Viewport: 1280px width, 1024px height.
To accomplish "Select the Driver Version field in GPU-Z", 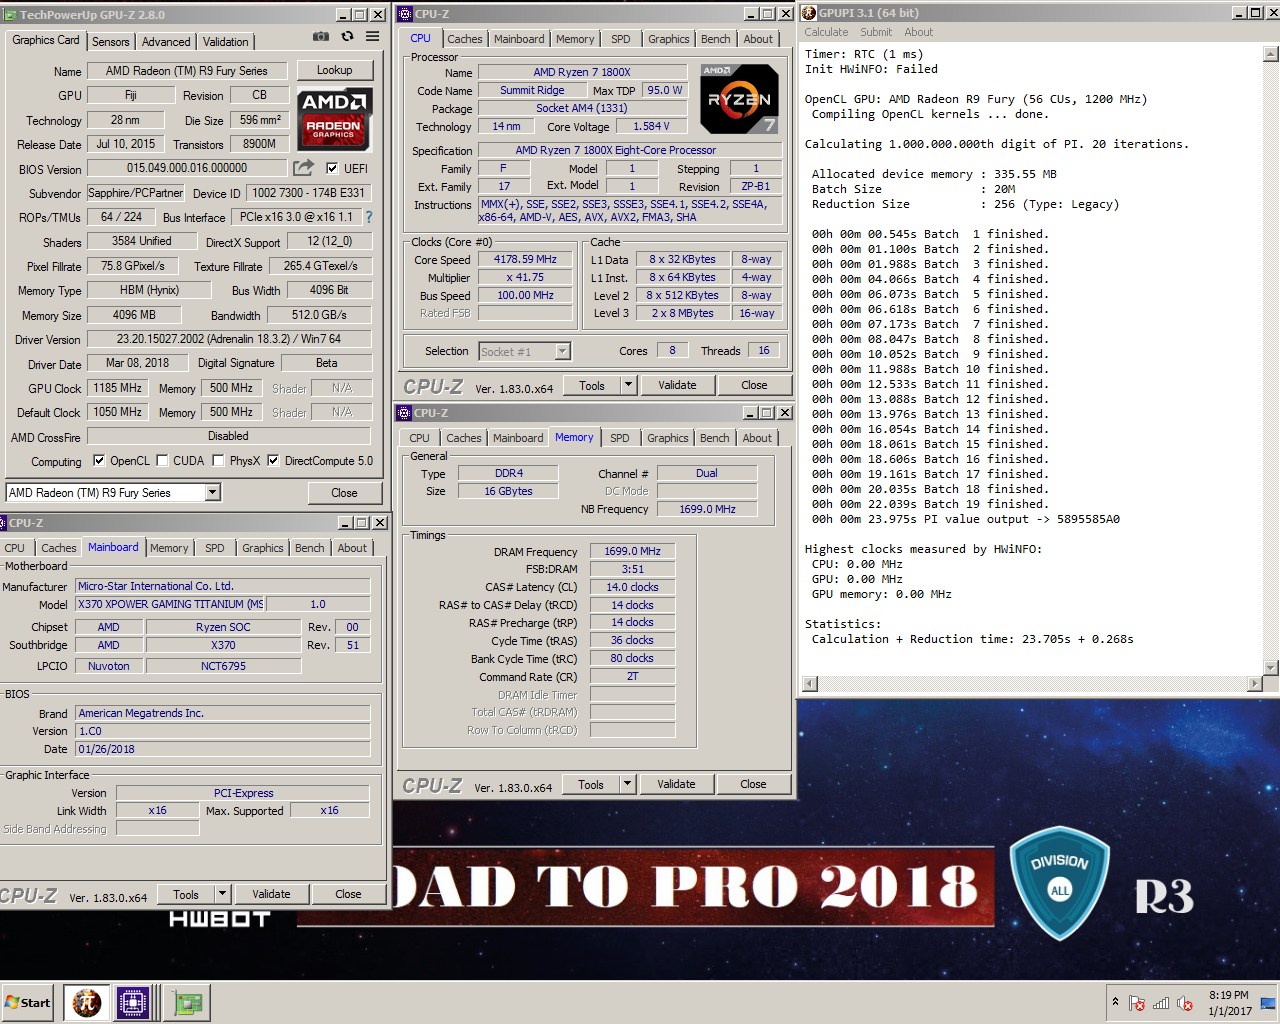I will point(229,339).
